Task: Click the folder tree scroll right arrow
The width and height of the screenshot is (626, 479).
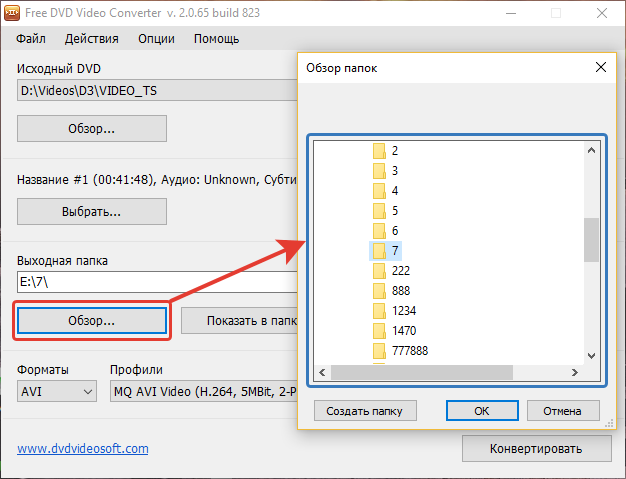Action: click(574, 372)
